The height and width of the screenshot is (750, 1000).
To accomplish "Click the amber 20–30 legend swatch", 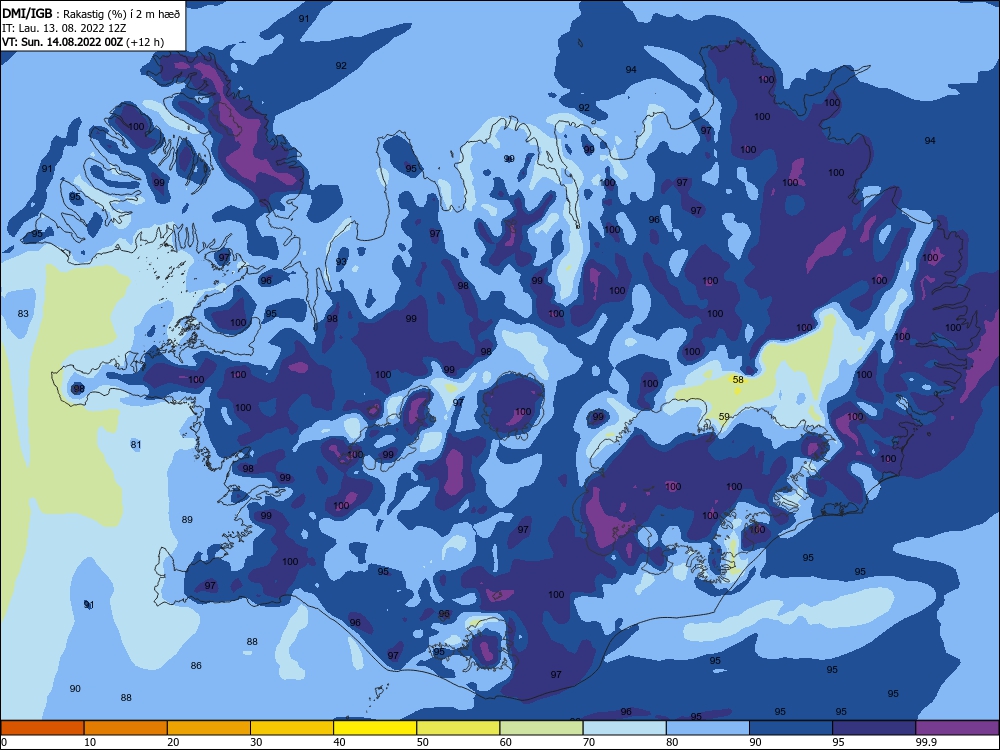I will click(209, 728).
